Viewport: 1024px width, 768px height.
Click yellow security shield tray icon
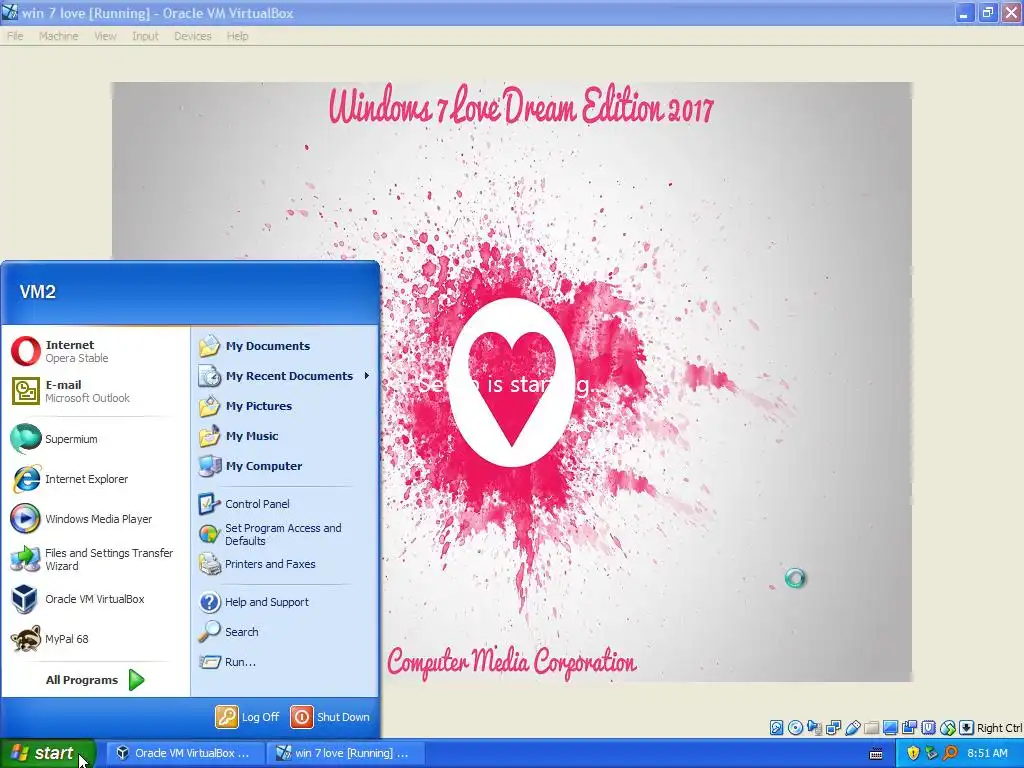(913, 753)
